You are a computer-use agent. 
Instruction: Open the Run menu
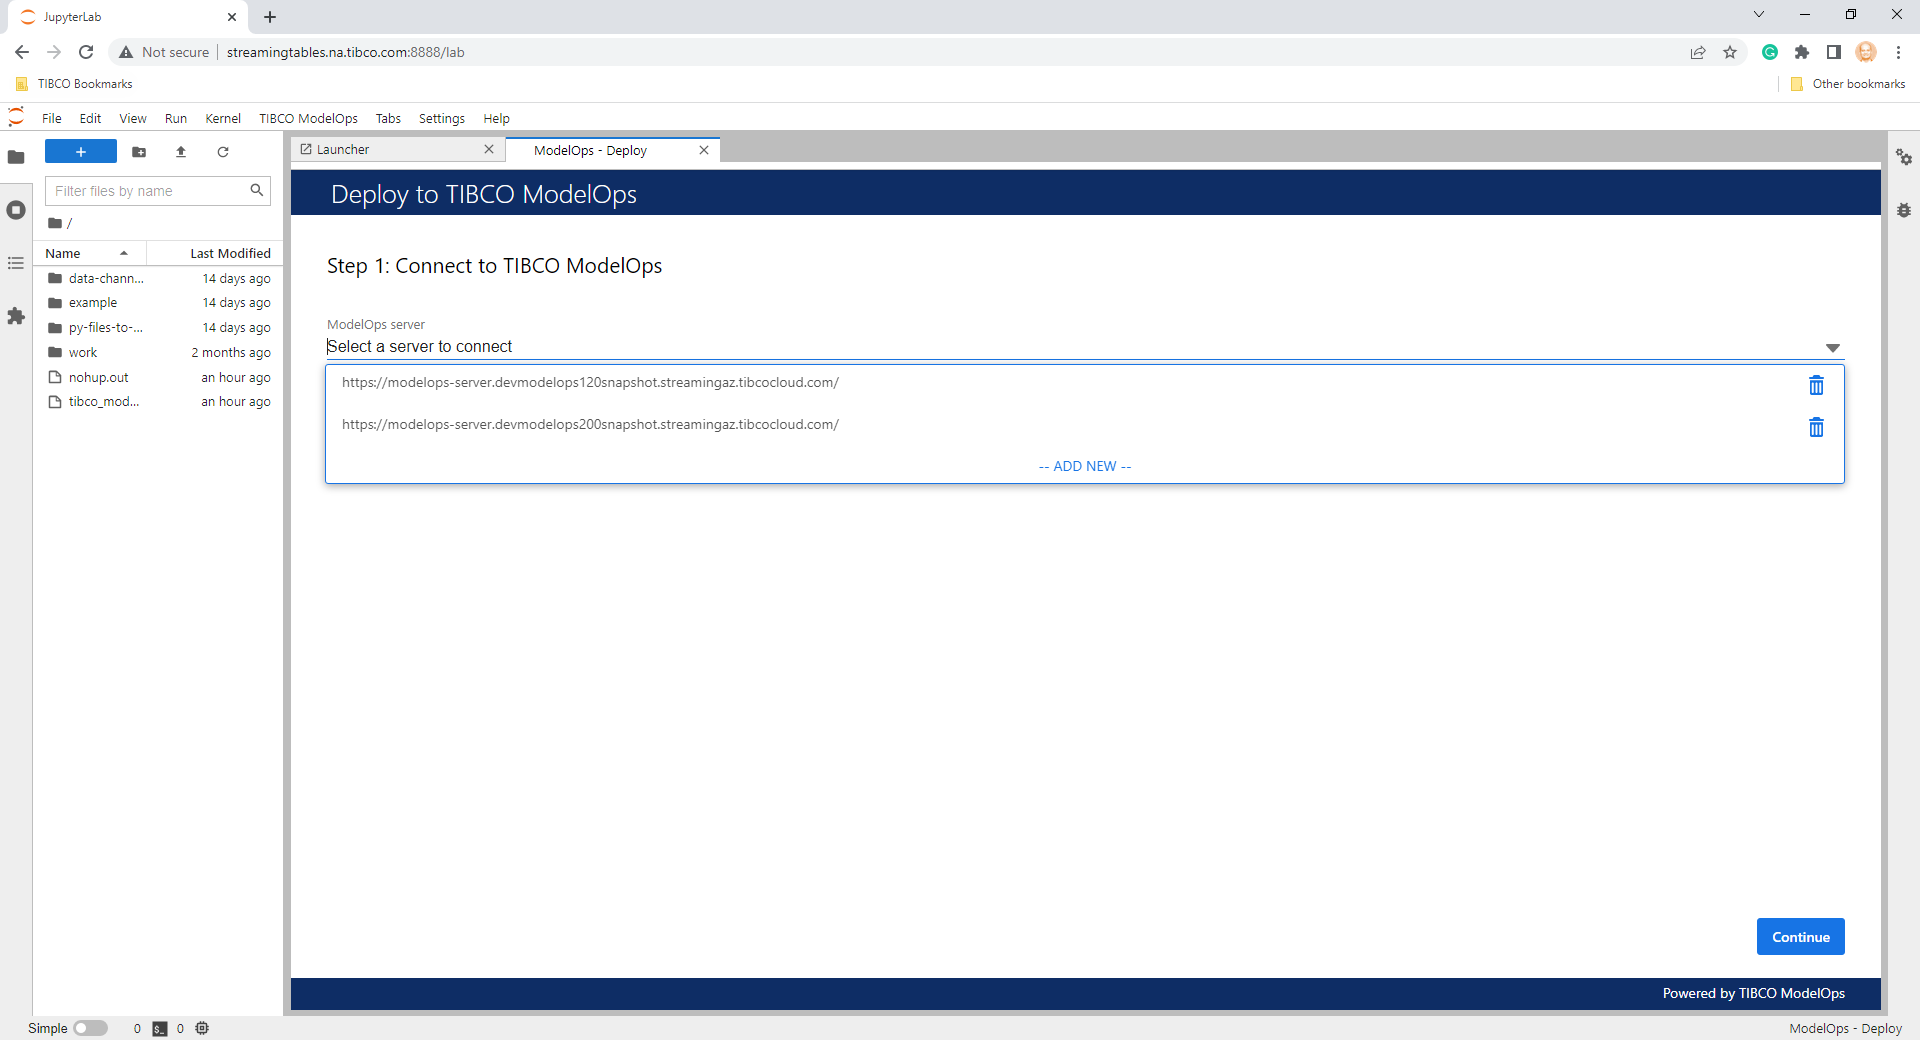tap(176, 118)
